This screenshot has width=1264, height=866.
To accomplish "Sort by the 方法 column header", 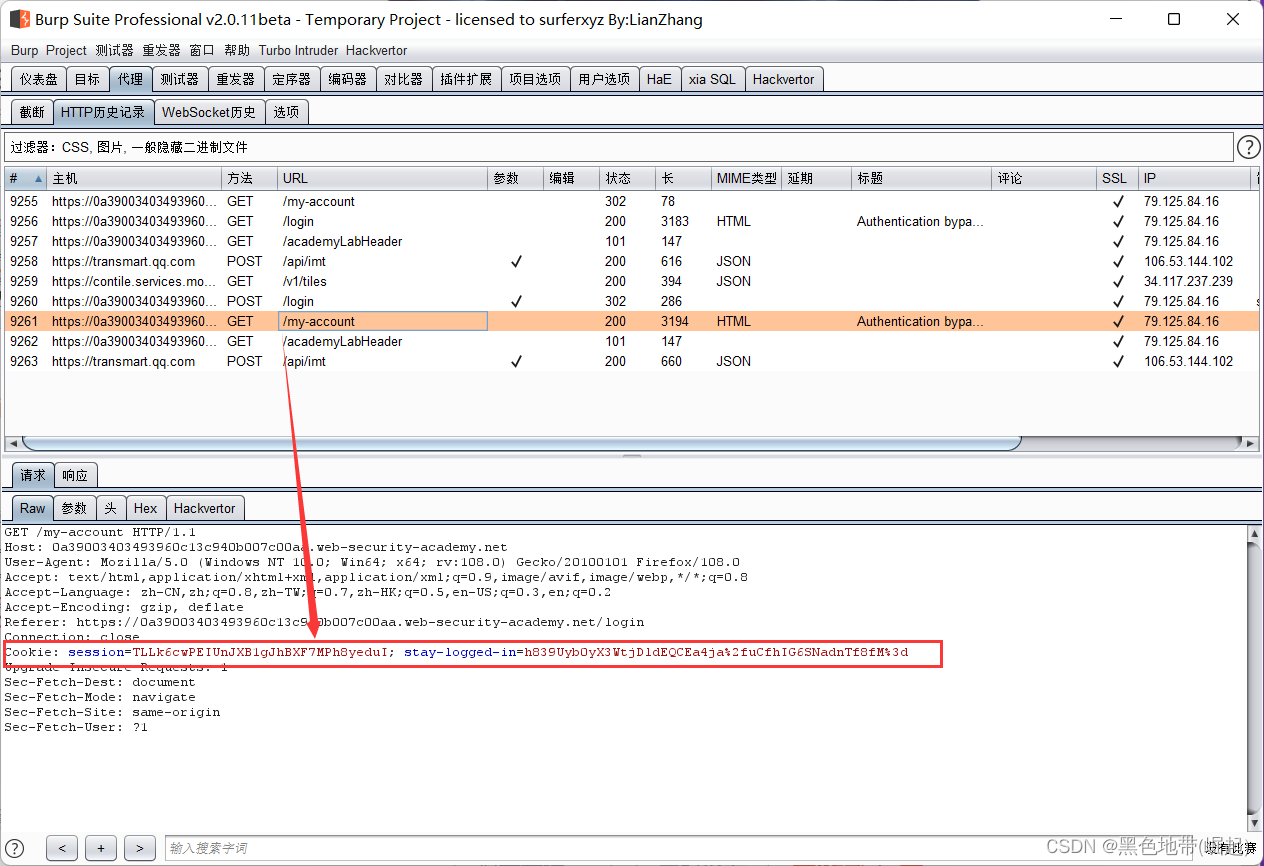I will [x=250, y=178].
